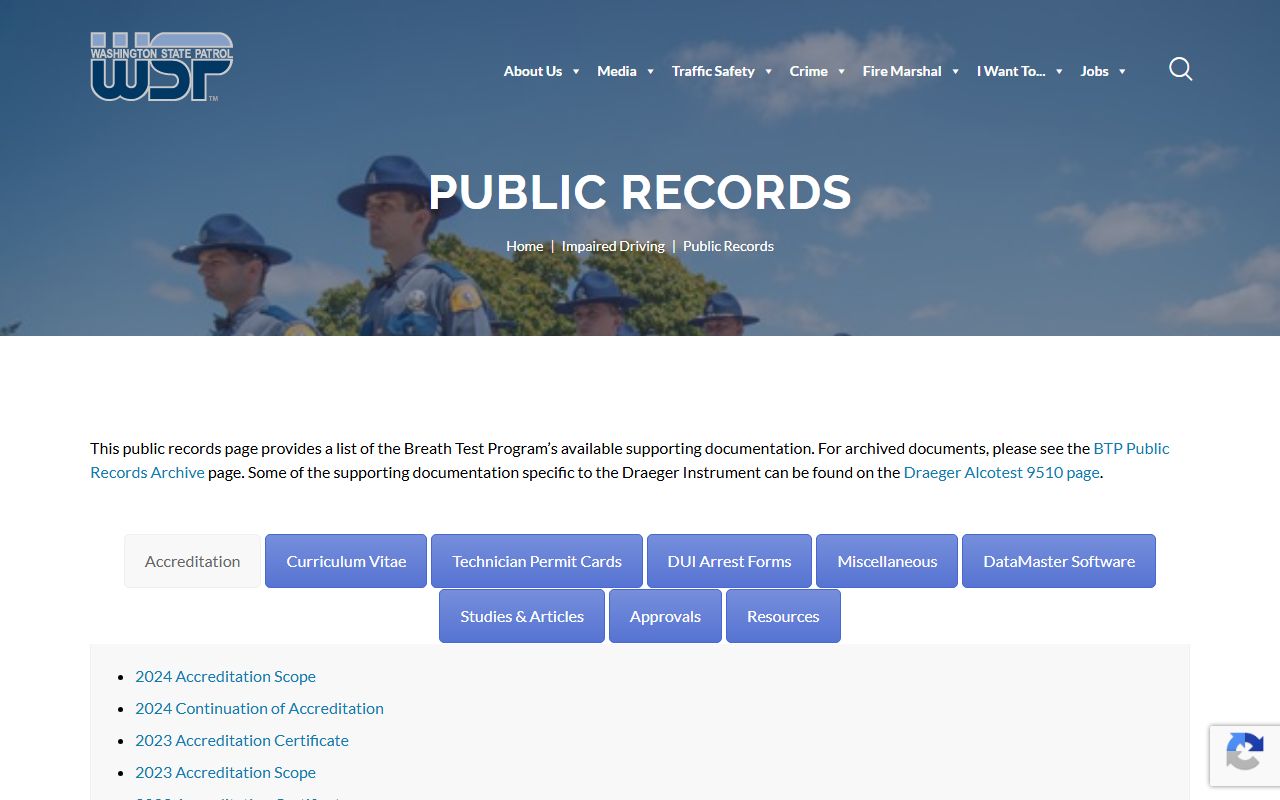Image resolution: width=1280 pixels, height=800 pixels.
Task: Expand the Fire Marshal dropdown arrow
Action: 955,71
